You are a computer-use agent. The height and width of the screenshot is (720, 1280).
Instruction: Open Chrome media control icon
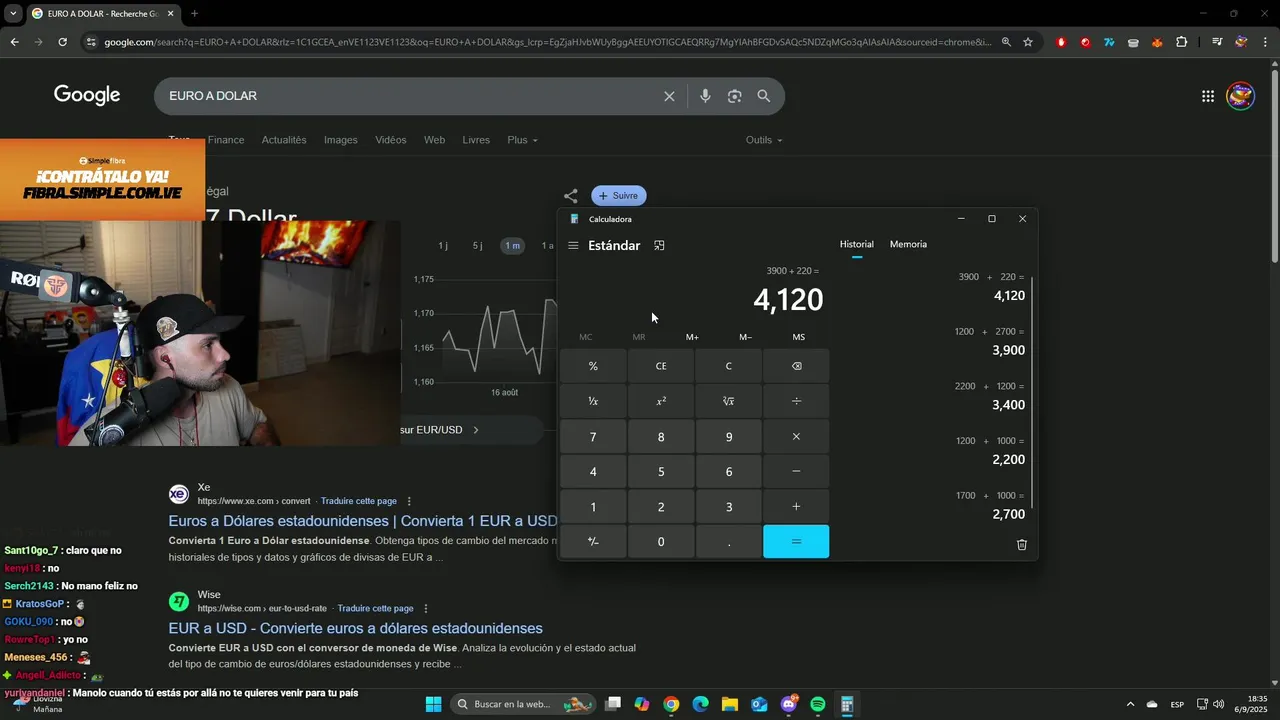coord(1217,42)
